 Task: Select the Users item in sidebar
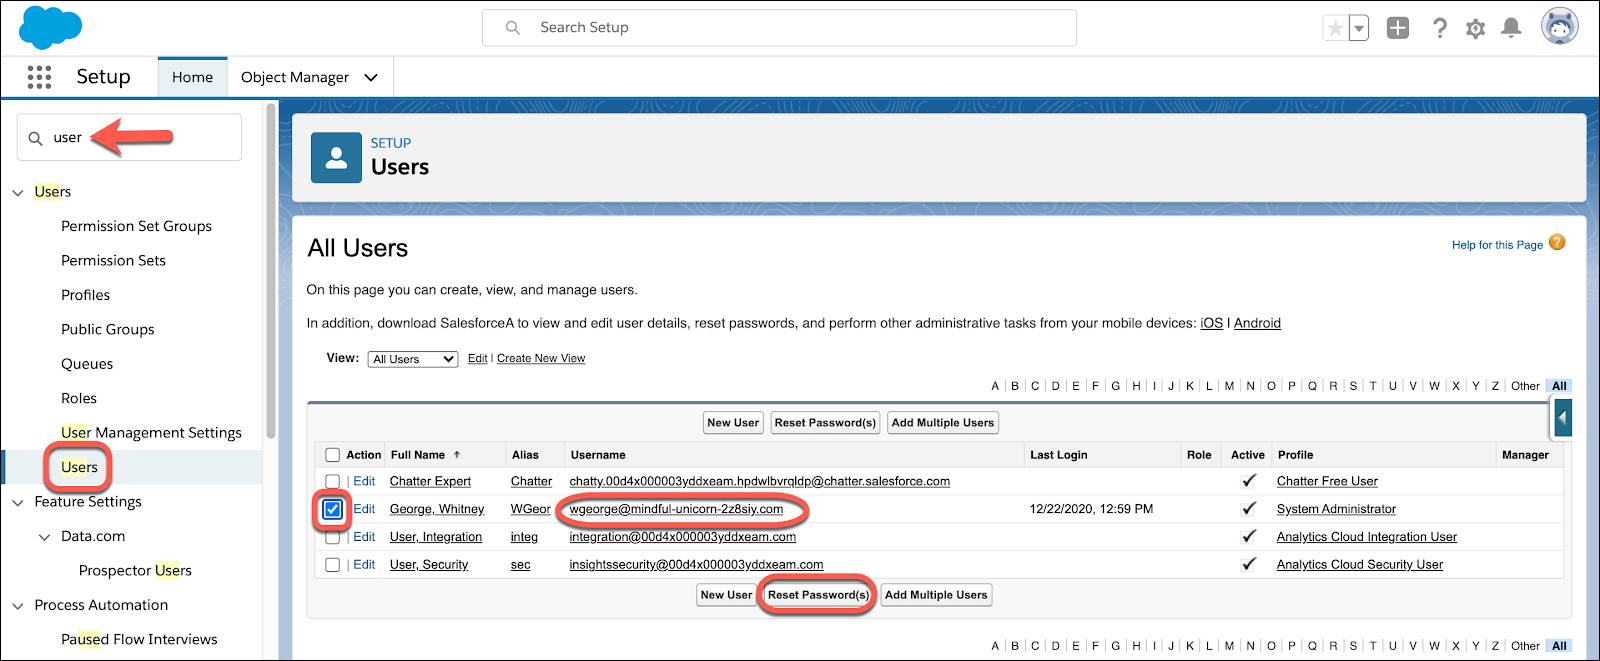(79, 467)
